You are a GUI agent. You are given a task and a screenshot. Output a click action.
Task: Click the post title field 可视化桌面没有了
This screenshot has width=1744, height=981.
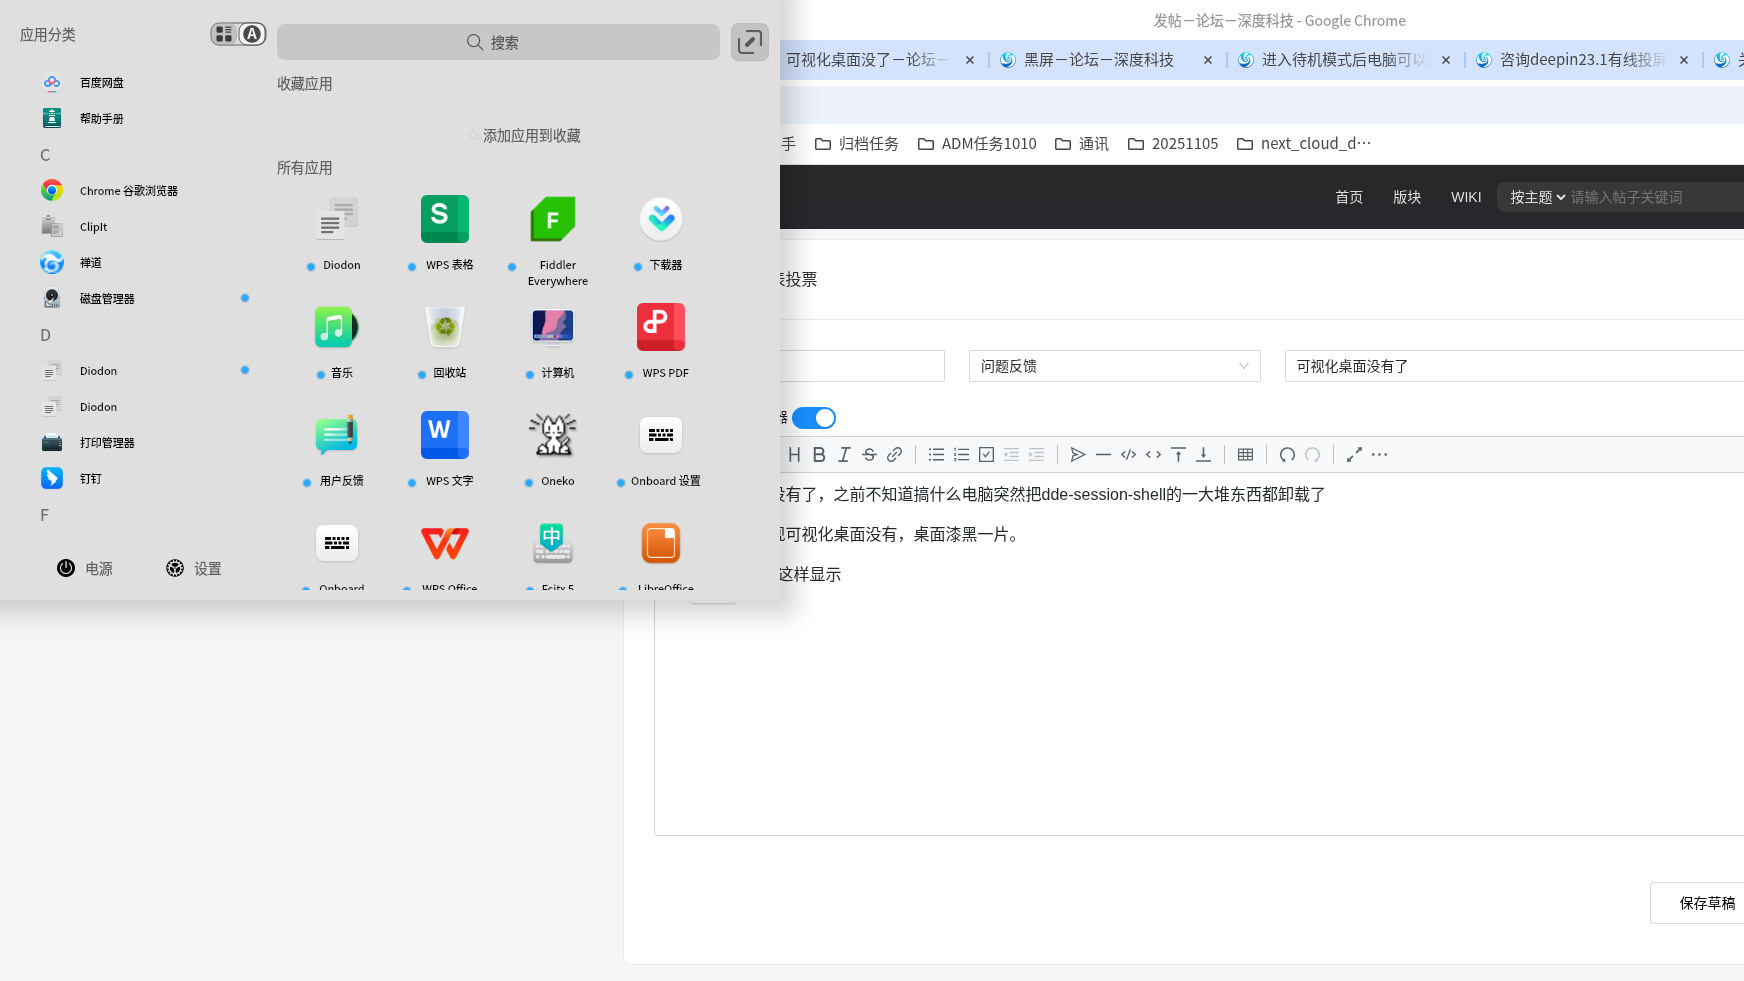[1514, 366]
